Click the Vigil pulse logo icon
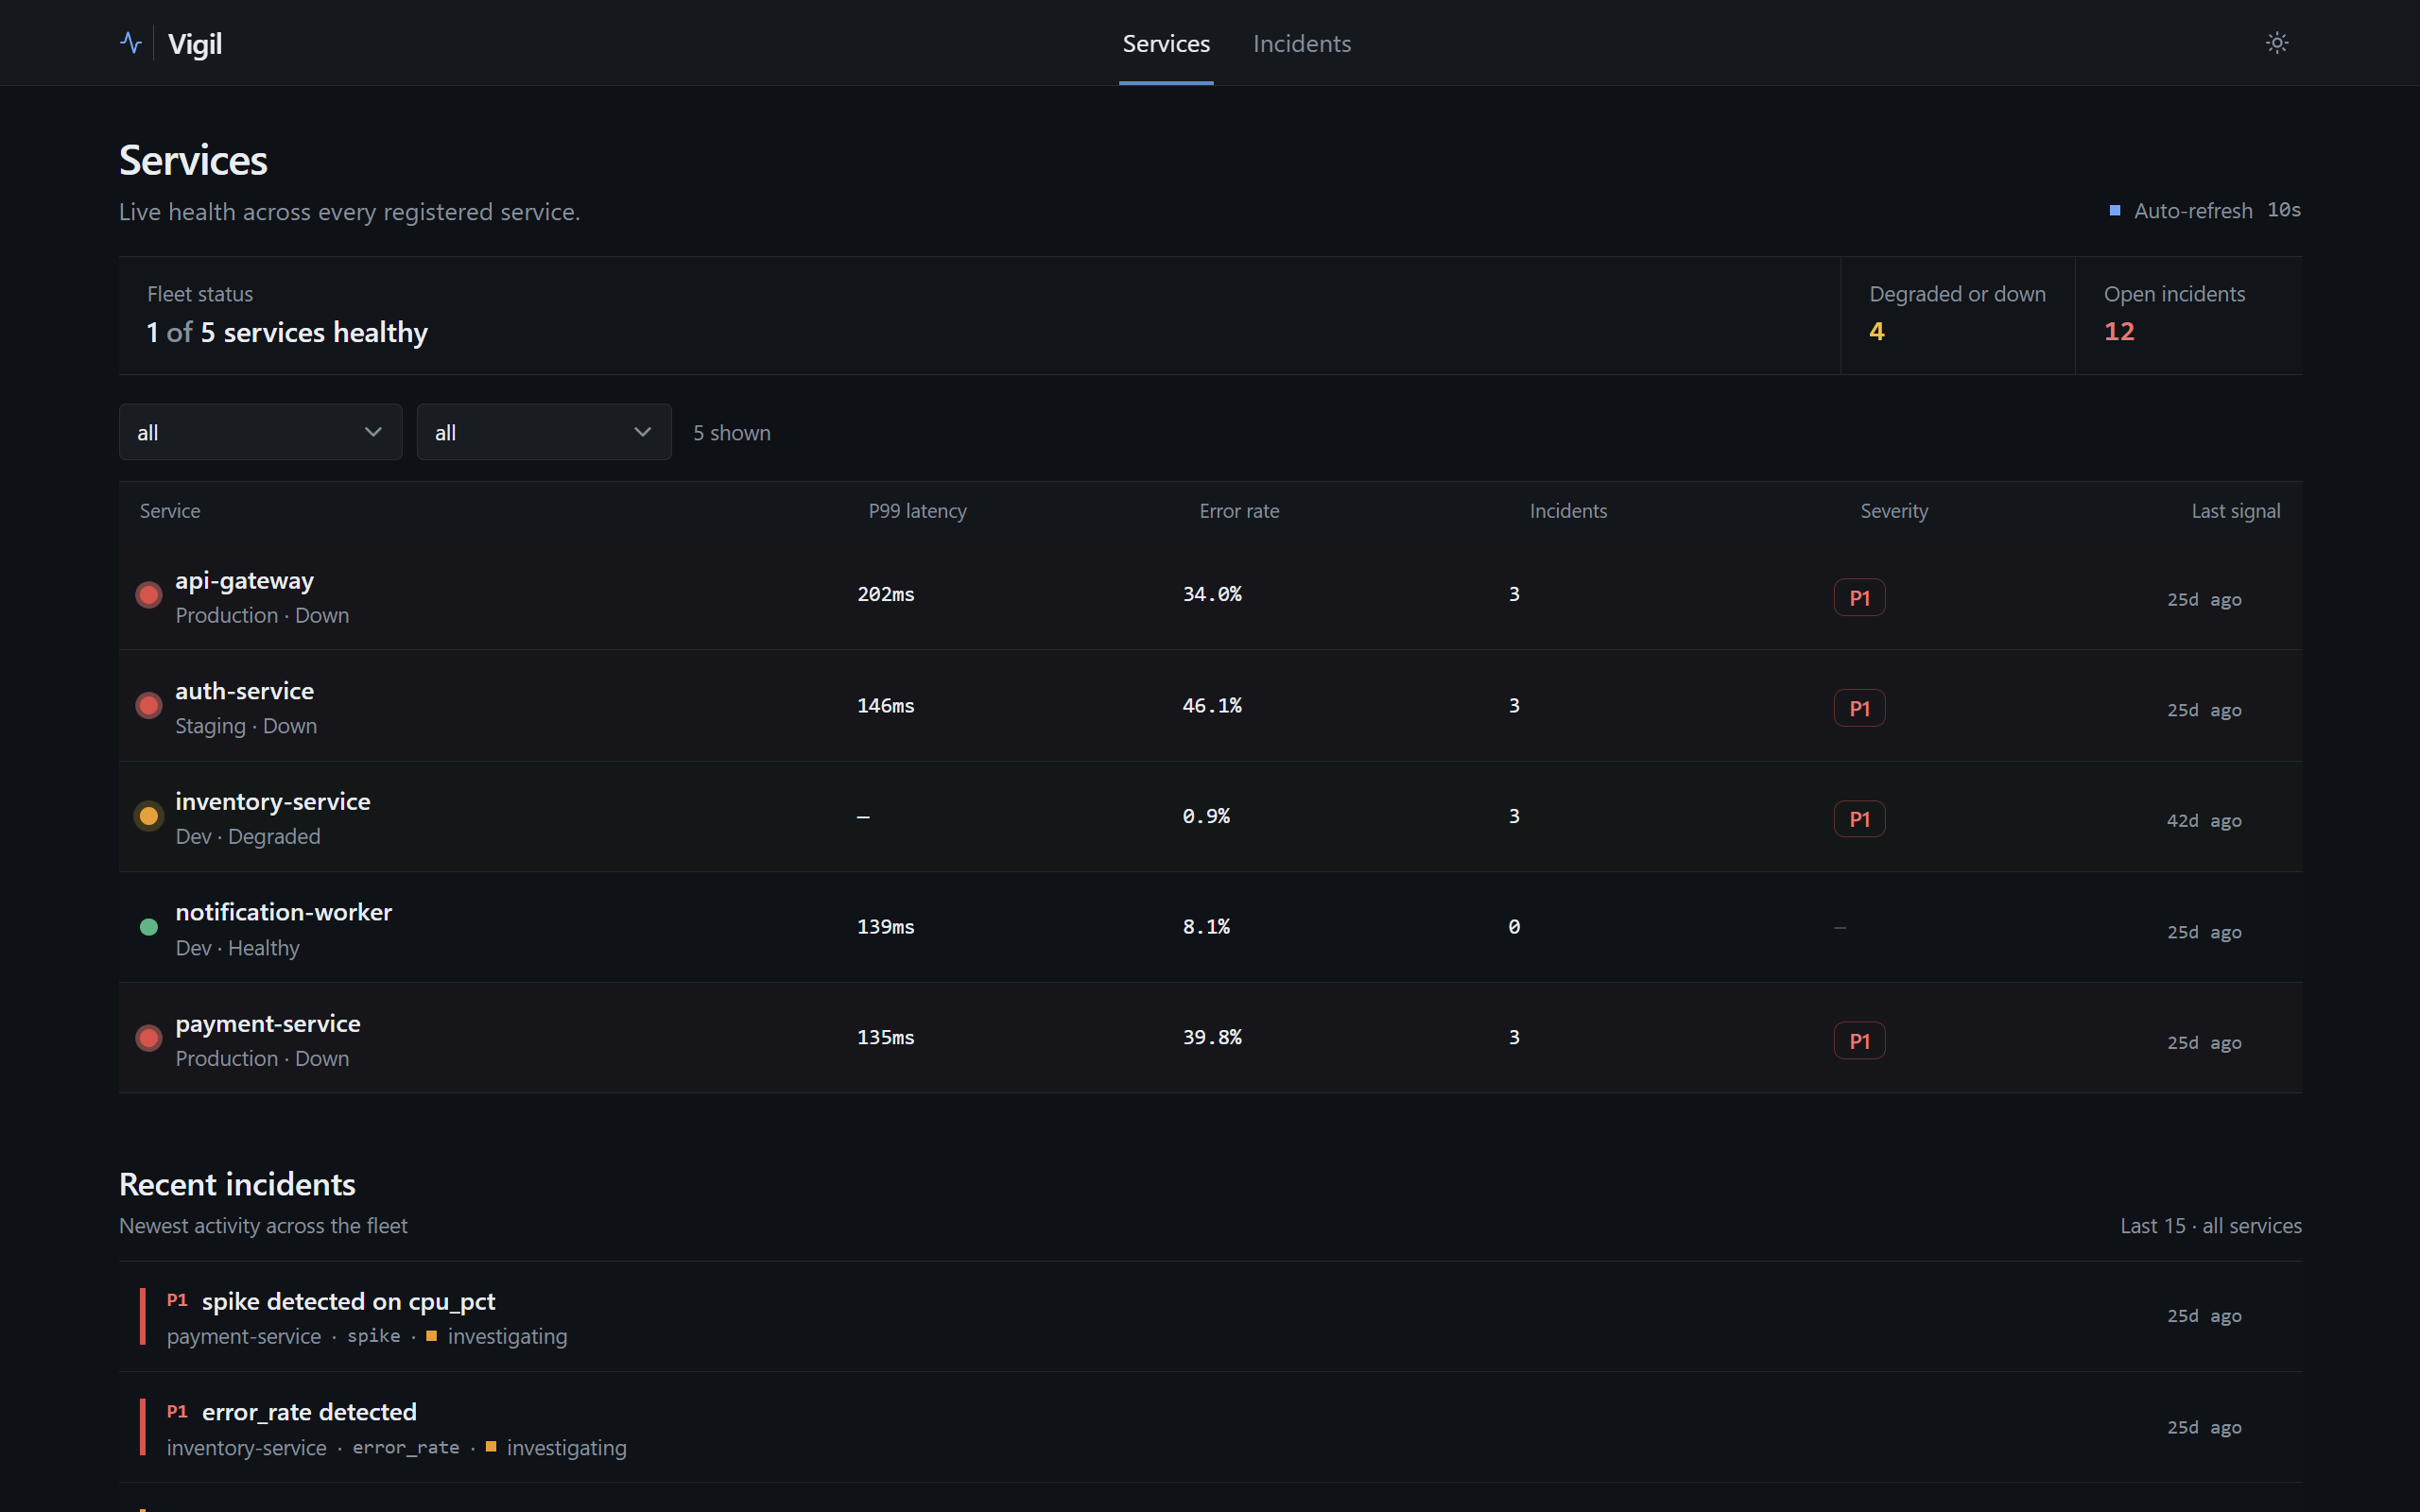The height and width of the screenshot is (1512, 2420). pos(131,43)
